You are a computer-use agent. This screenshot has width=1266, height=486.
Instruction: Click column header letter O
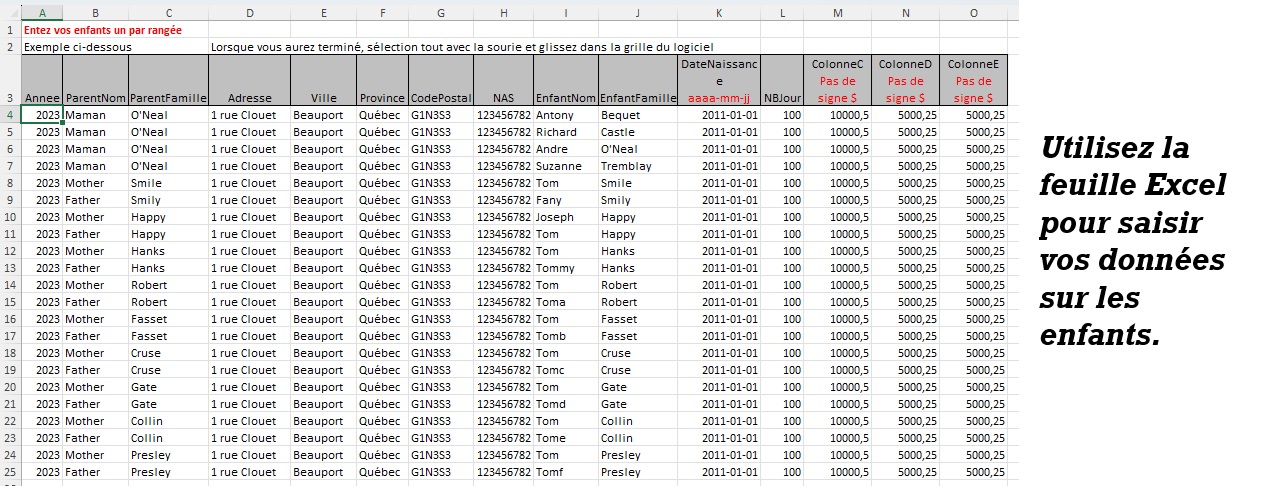tap(973, 12)
